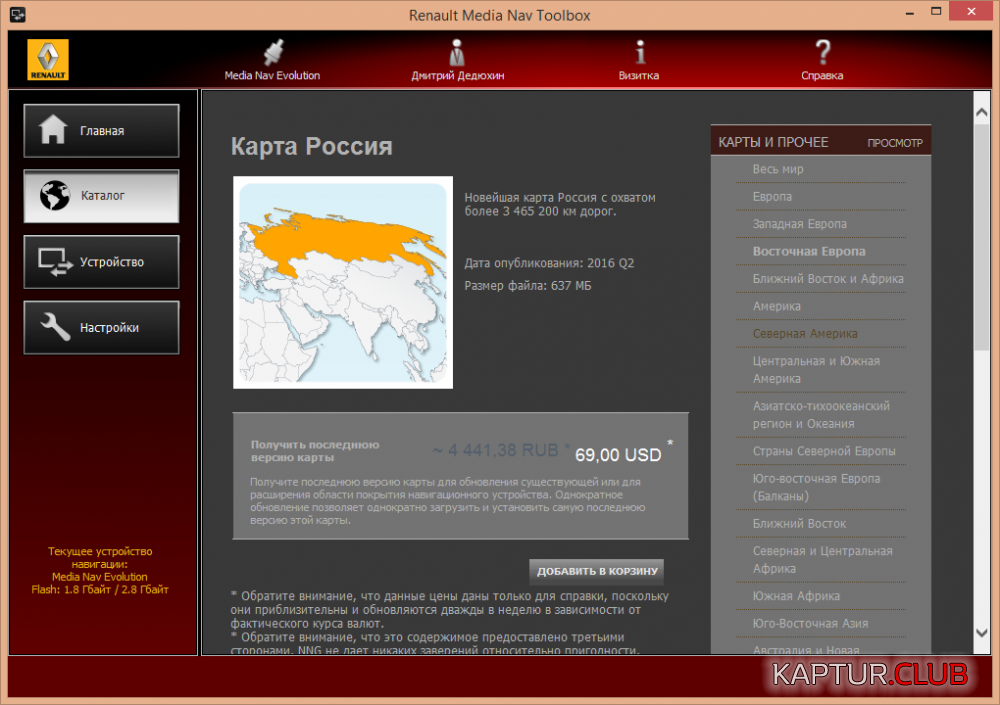Select Ближний Восток category
Viewport: 1000px width, 705px height.
799,524
